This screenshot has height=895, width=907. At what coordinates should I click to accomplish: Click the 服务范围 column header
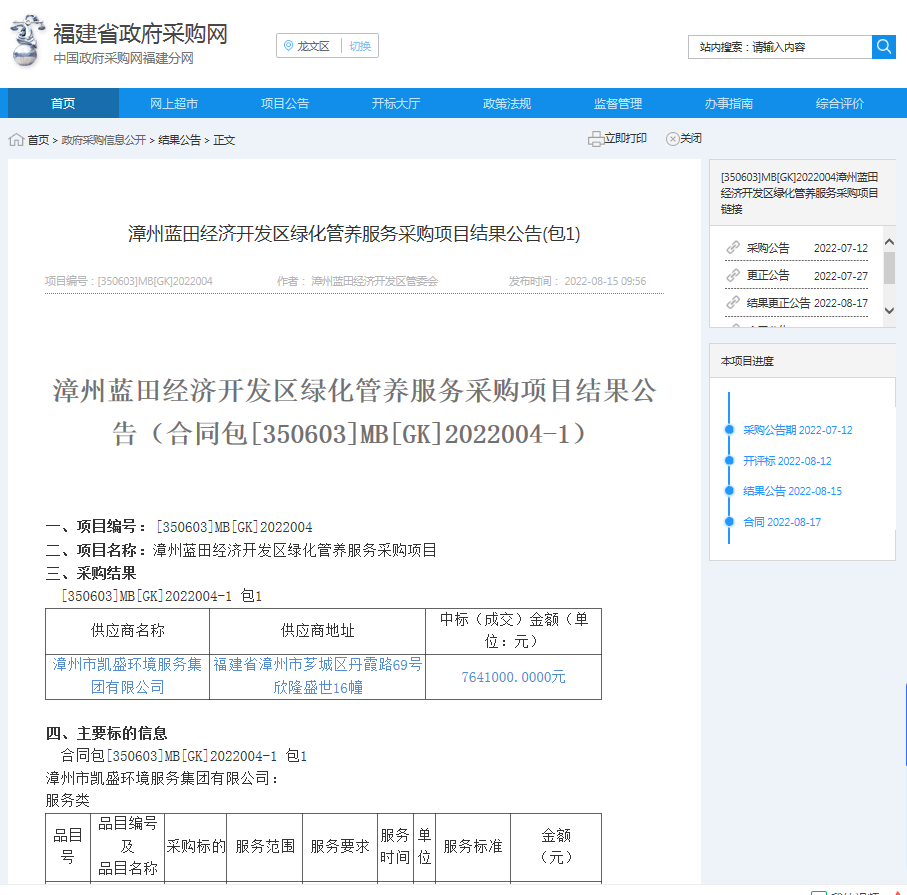pos(265,846)
